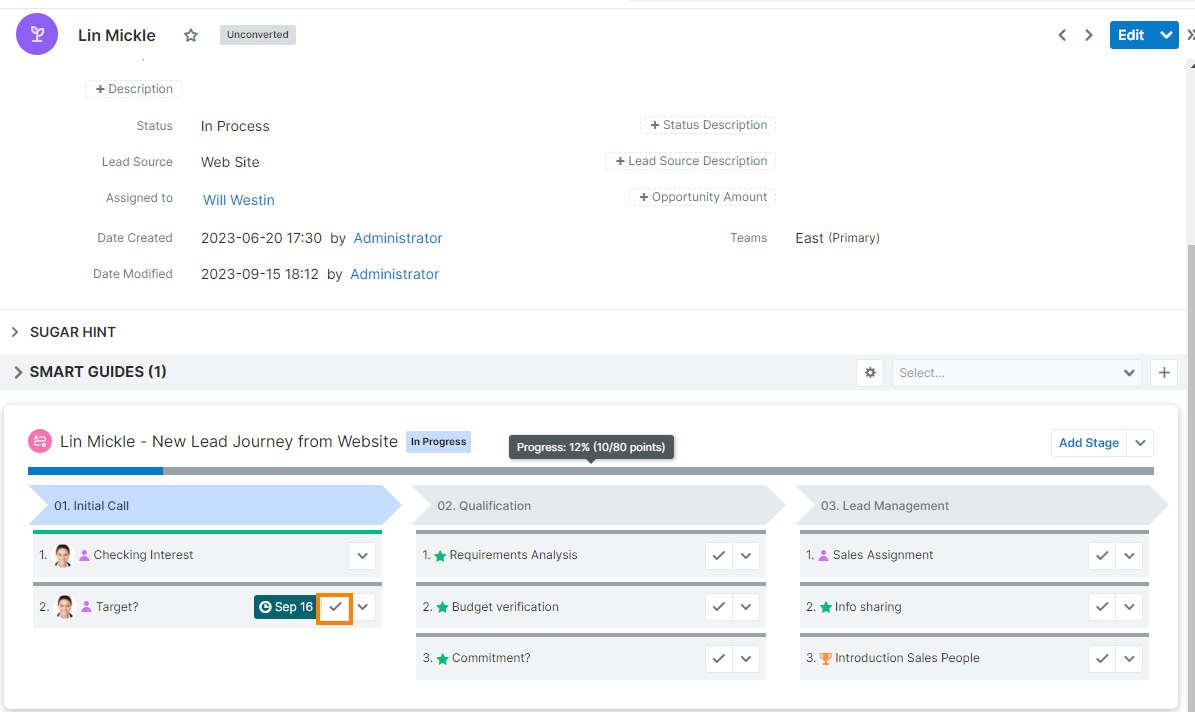Mark Target? activity as complete
Viewport: 1195px width, 712px height.
pyautogui.click(x=335, y=607)
